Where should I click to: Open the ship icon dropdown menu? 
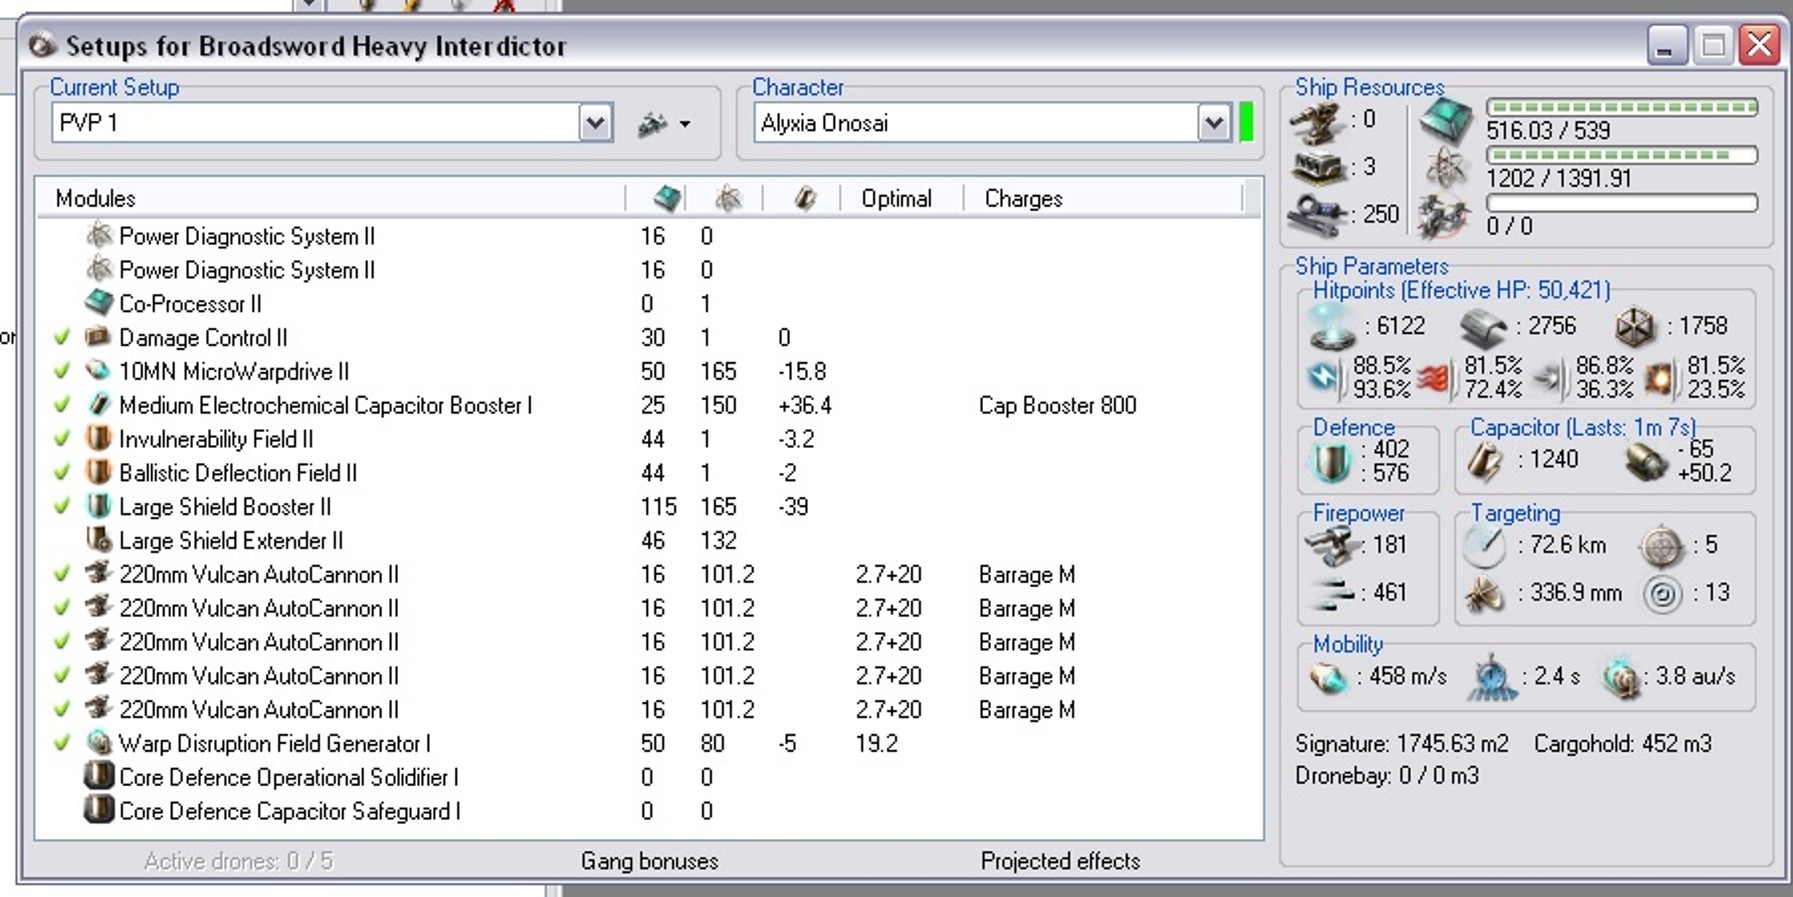coord(665,124)
